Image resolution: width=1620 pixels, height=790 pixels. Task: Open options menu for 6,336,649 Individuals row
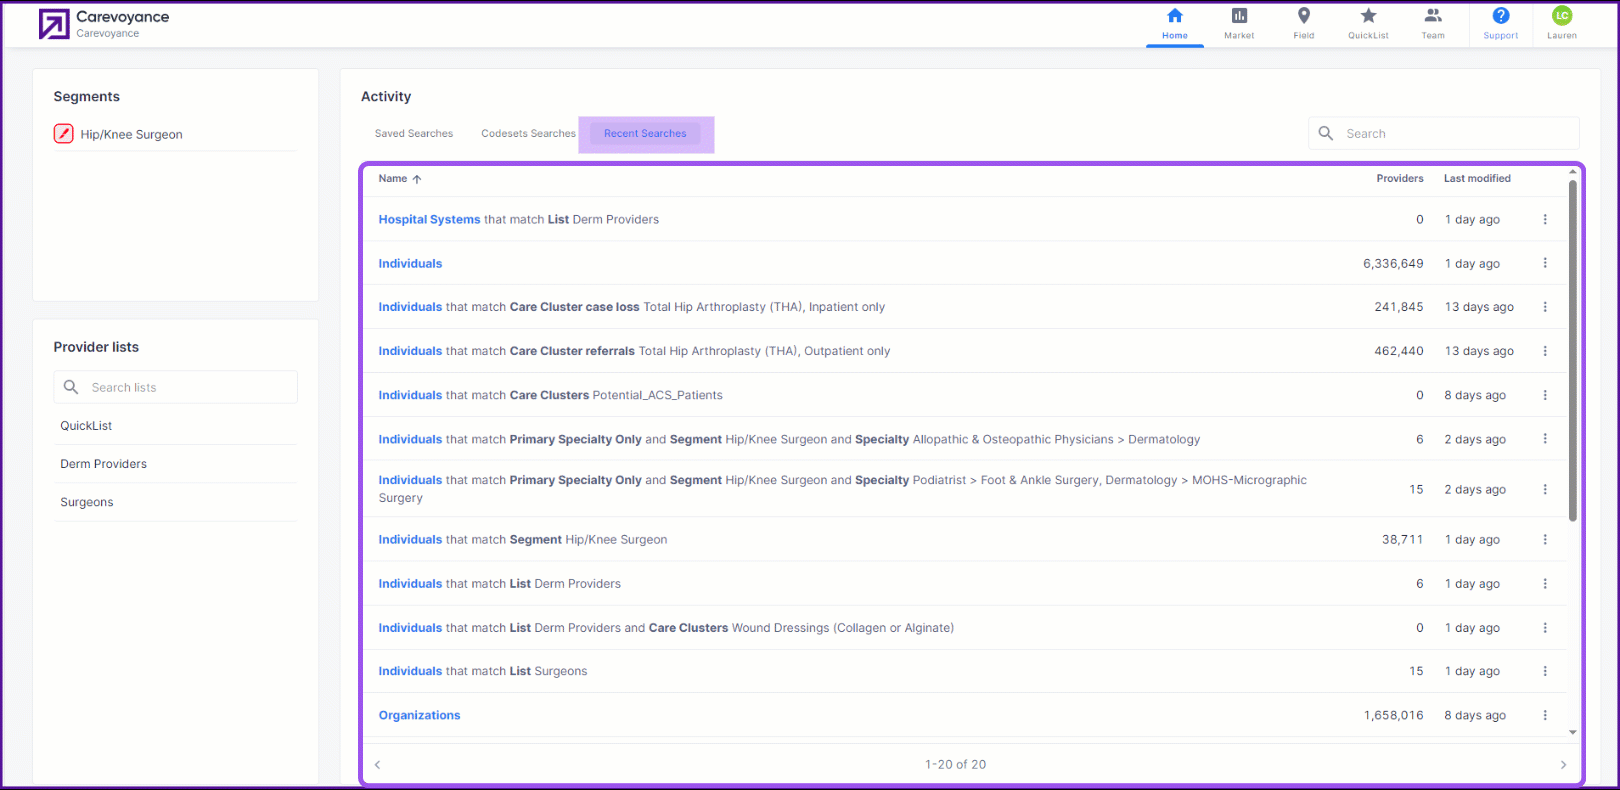(1545, 263)
